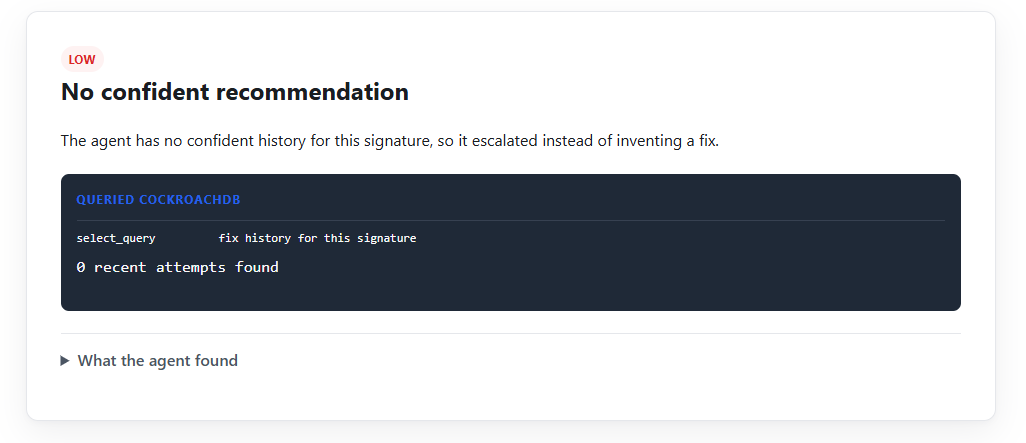
Task: Click the number 0 in the attempts result
Action: click(80, 267)
